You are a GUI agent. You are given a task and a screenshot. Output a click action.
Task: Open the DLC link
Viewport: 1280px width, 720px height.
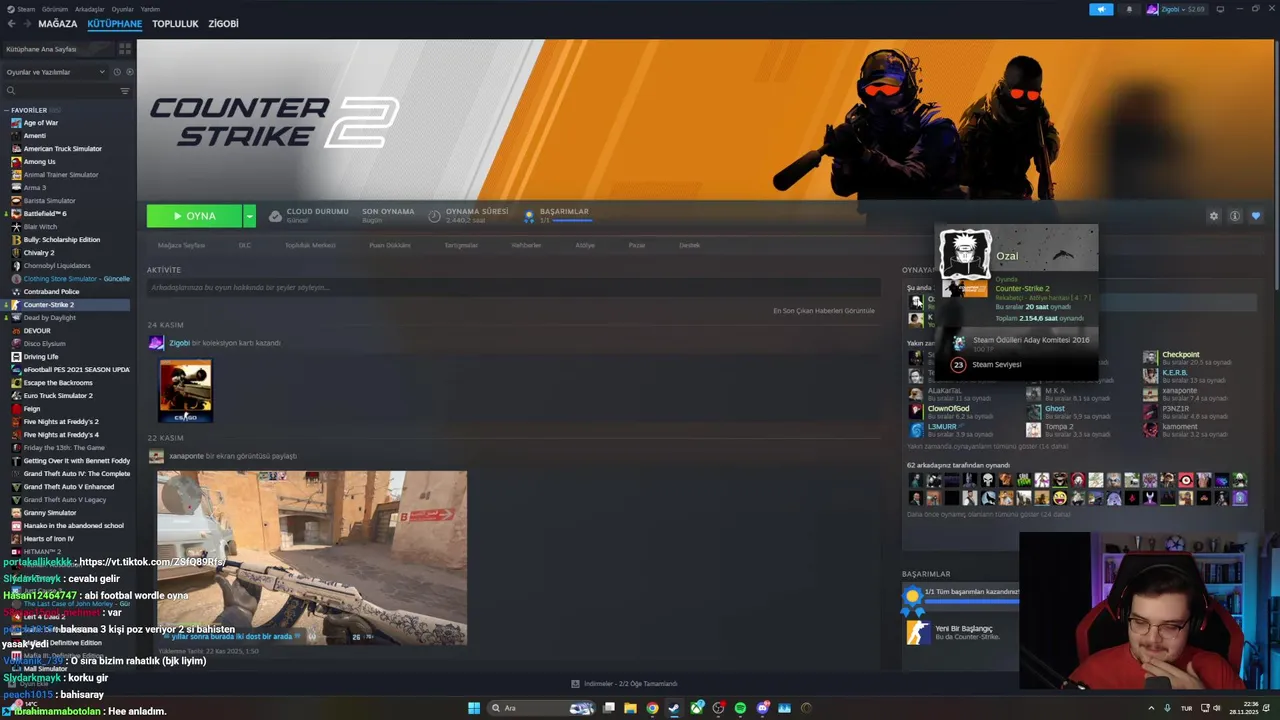[244, 245]
